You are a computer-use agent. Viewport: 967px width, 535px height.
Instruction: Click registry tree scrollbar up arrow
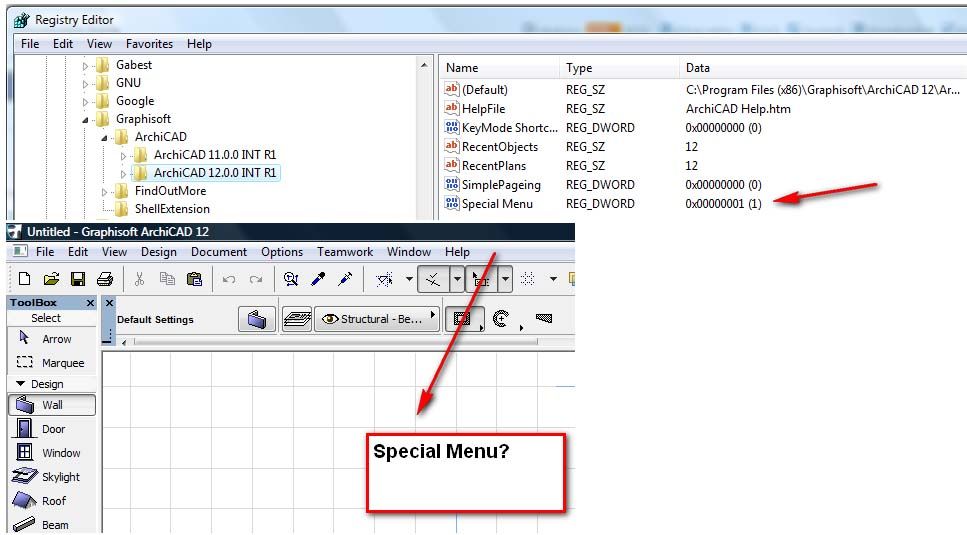[424, 65]
